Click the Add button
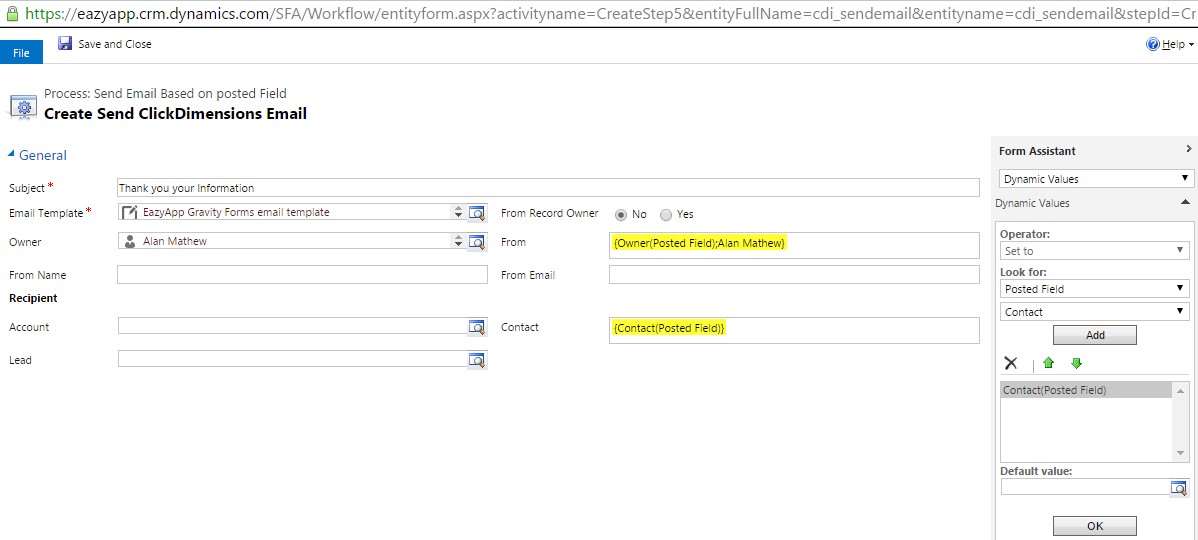The image size is (1198, 540). pyautogui.click(x=1095, y=335)
